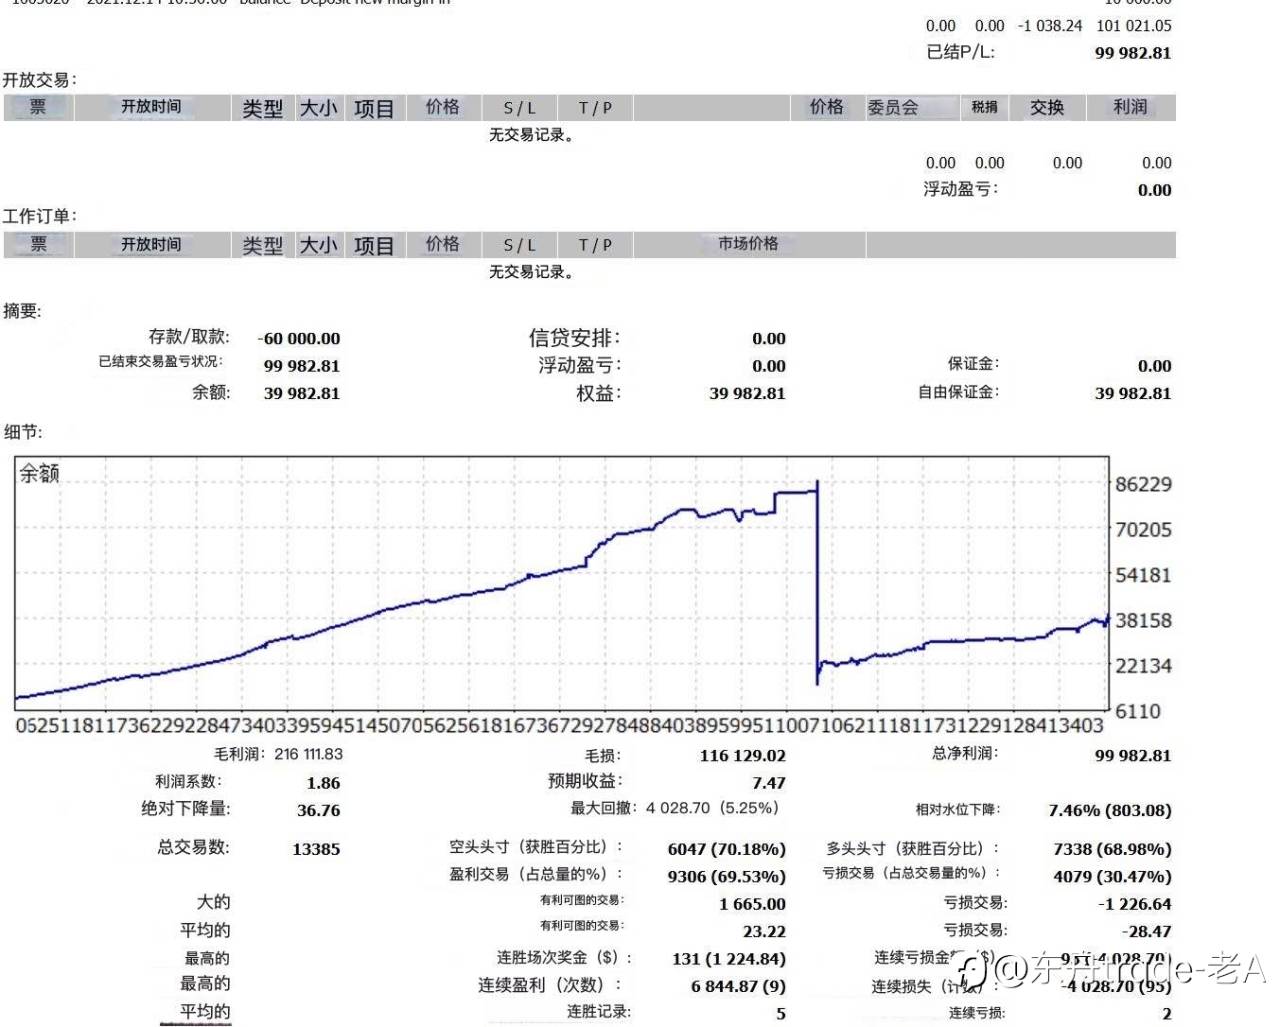Click the 总净利润 label
The image size is (1280, 1027).
click(965, 753)
